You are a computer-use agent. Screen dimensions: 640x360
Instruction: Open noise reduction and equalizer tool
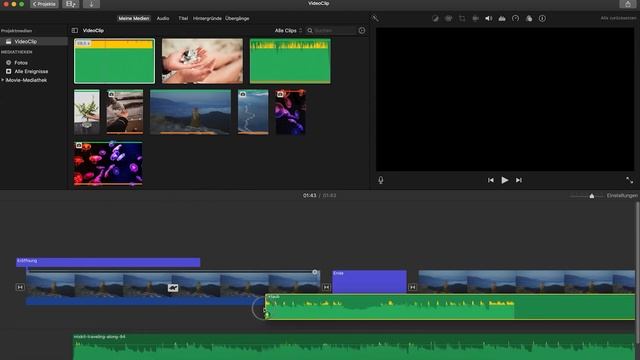coord(502,18)
